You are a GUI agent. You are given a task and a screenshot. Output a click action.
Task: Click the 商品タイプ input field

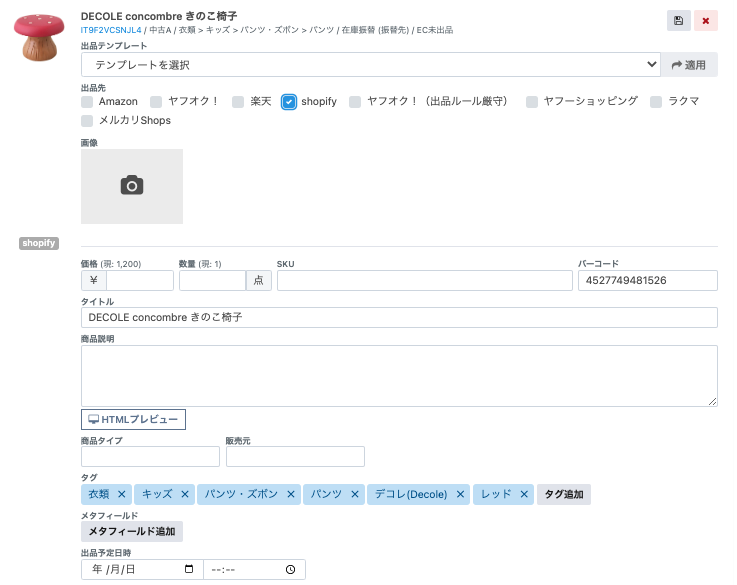(x=150, y=456)
